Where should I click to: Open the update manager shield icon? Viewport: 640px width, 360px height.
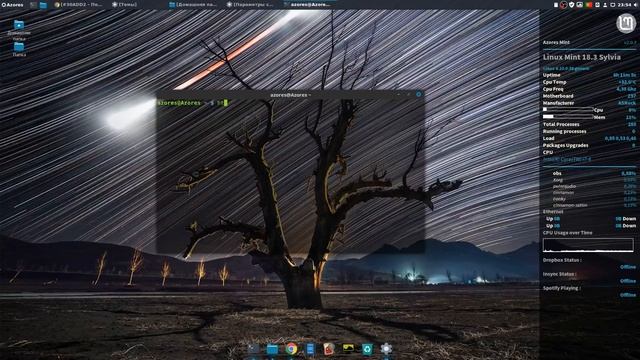pyautogui.click(x=572, y=5)
